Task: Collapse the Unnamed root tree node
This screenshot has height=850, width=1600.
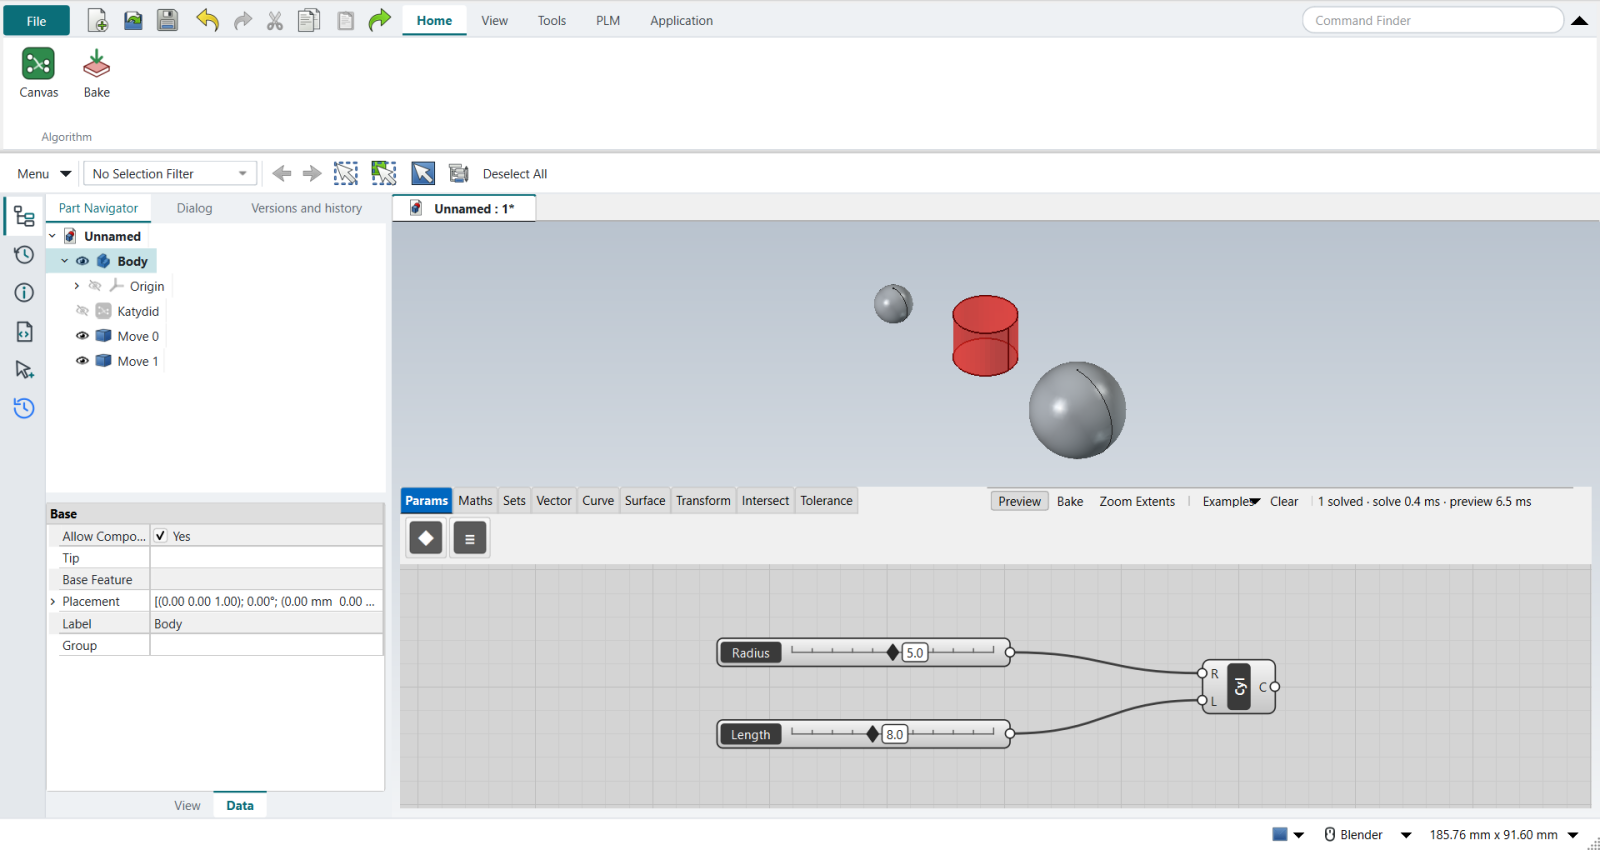Action: [x=53, y=236]
